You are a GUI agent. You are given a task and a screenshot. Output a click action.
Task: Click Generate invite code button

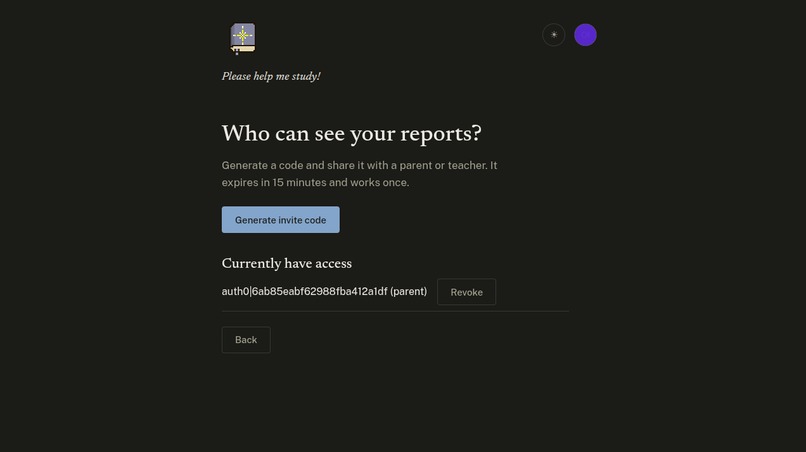tap(281, 220)
